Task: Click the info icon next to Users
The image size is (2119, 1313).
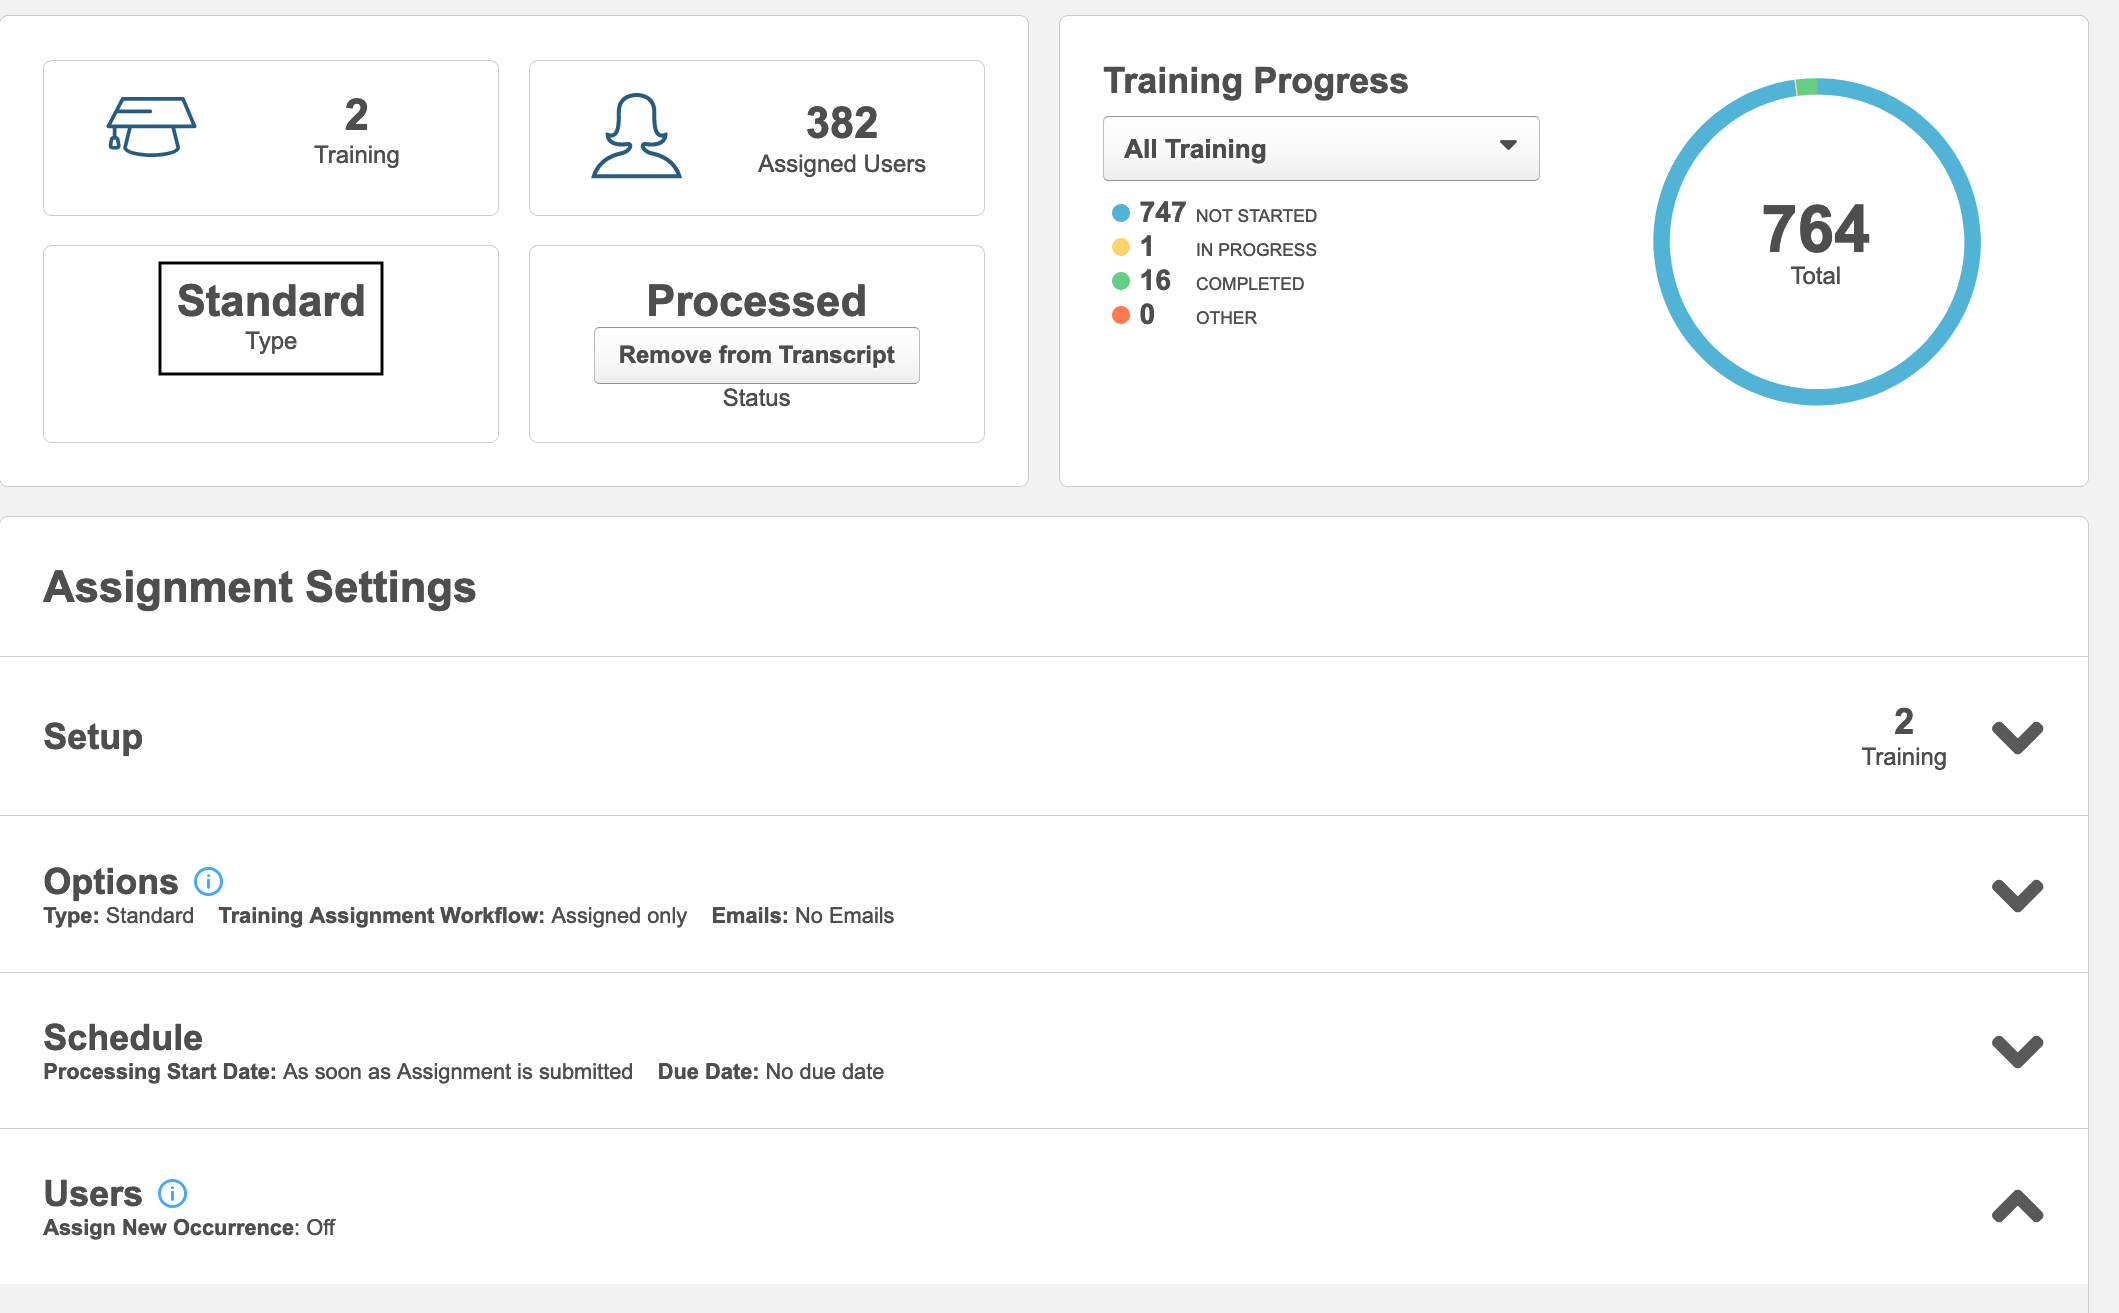Action: click(171, 1193)
